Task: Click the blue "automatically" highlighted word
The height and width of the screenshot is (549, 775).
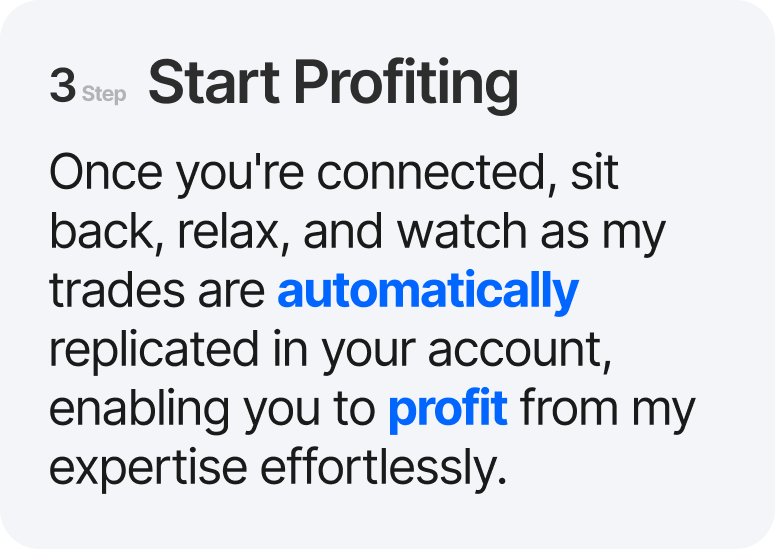Action: point(427,291)
